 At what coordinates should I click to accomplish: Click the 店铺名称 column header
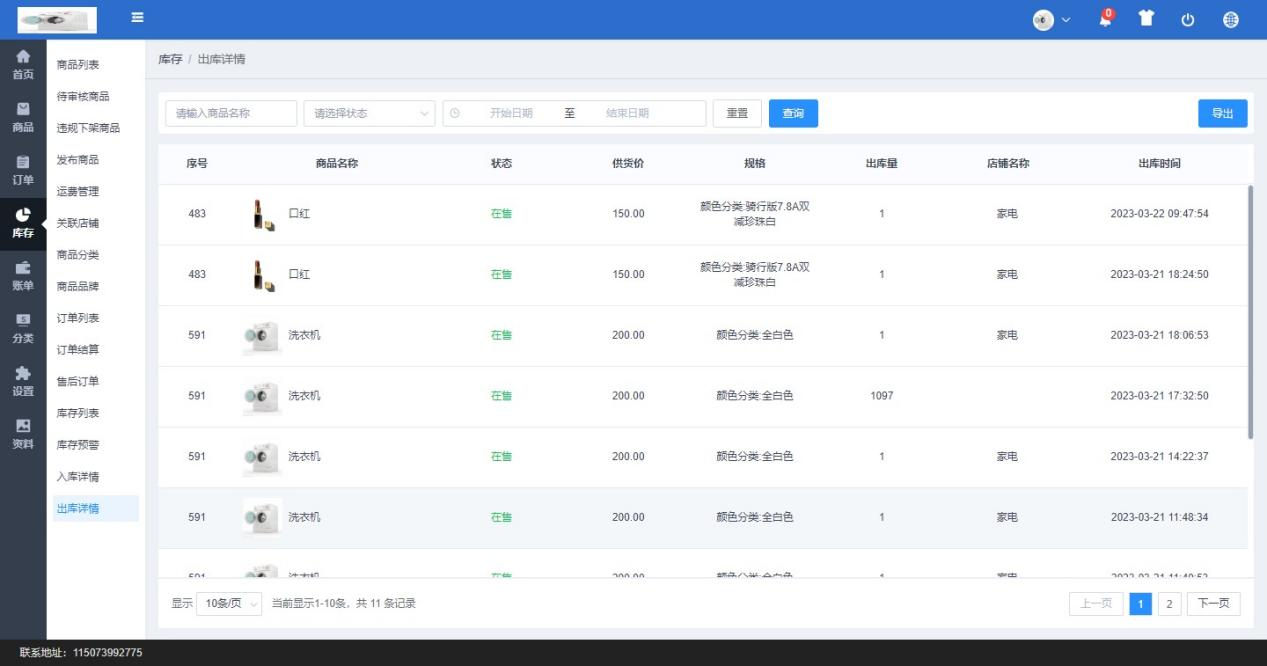coord(1008,164)
